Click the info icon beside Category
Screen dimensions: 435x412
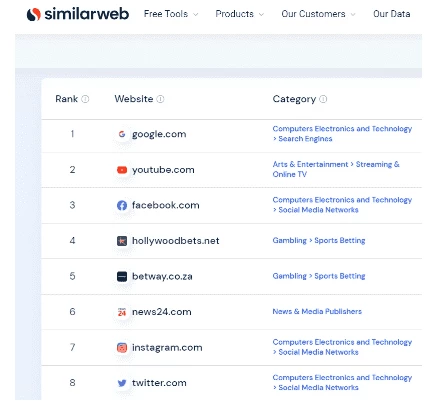pos(323,99)
